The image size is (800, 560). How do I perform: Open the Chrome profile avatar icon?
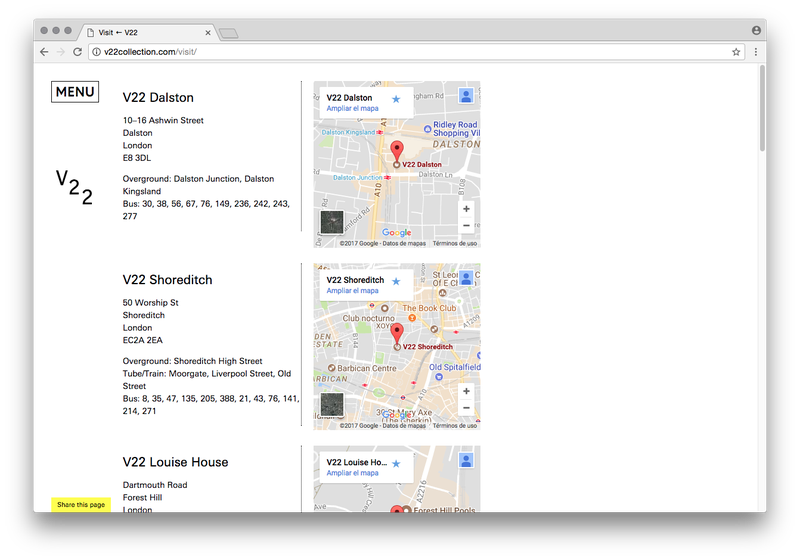tap(756, 31)
